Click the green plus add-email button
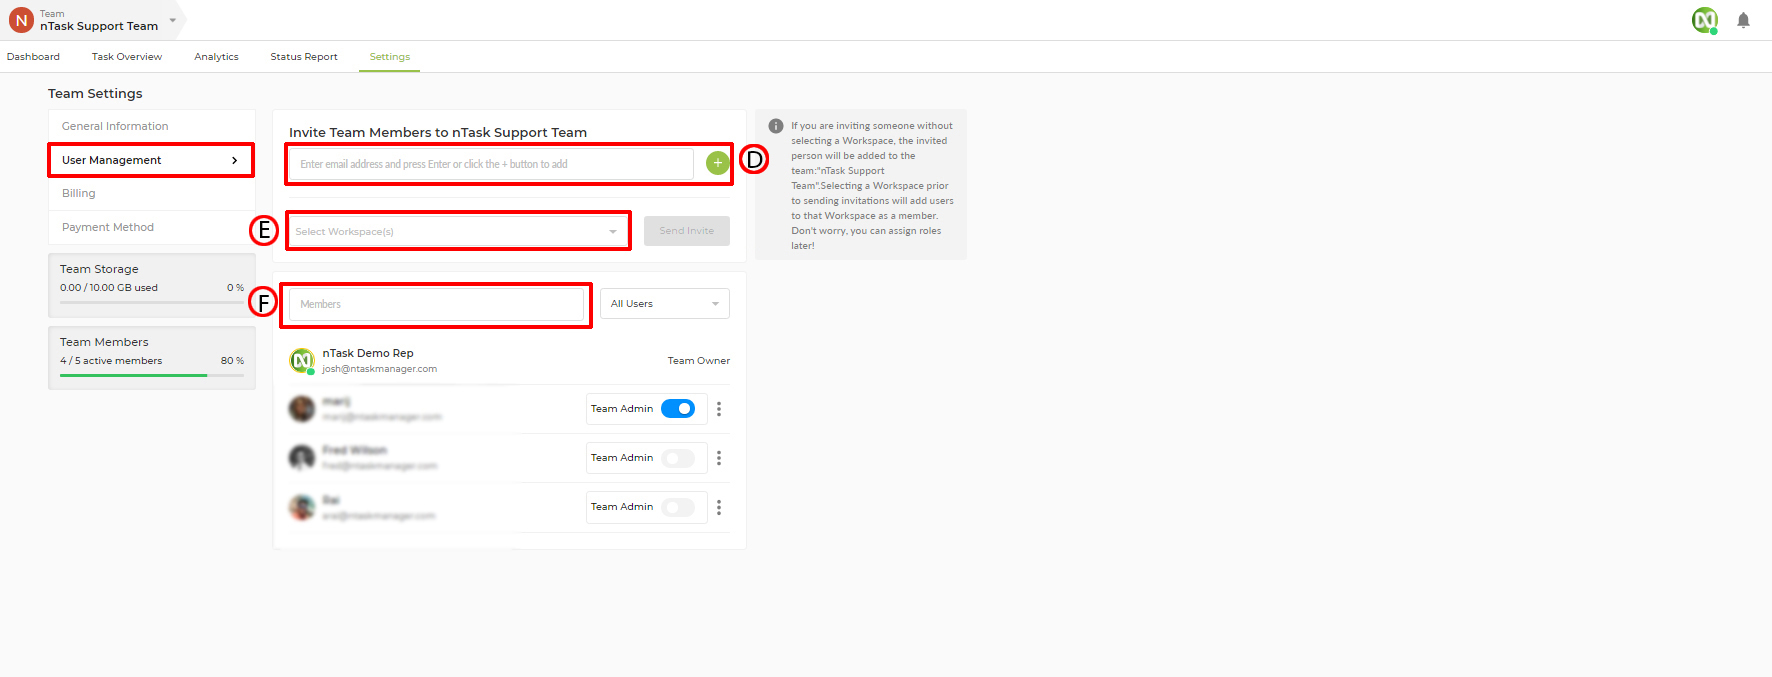 (718, 163)
